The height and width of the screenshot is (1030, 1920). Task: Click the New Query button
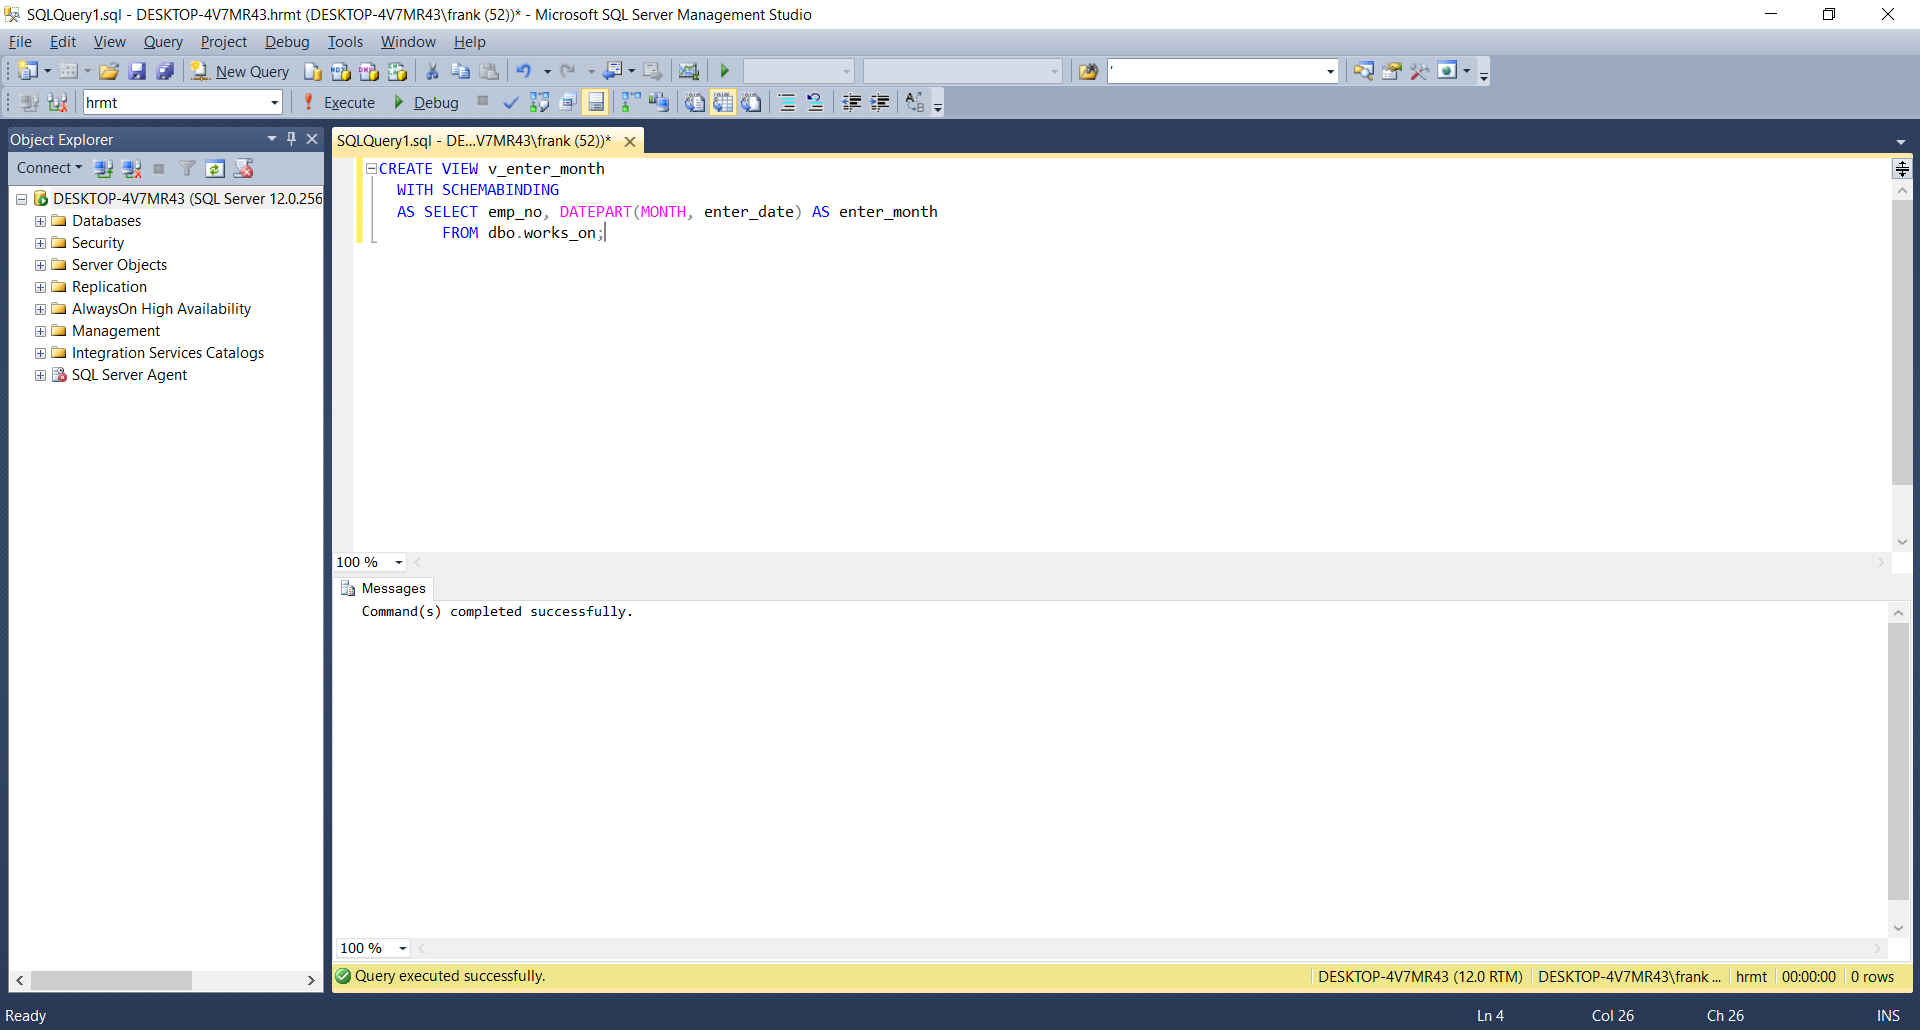point(240,71)
